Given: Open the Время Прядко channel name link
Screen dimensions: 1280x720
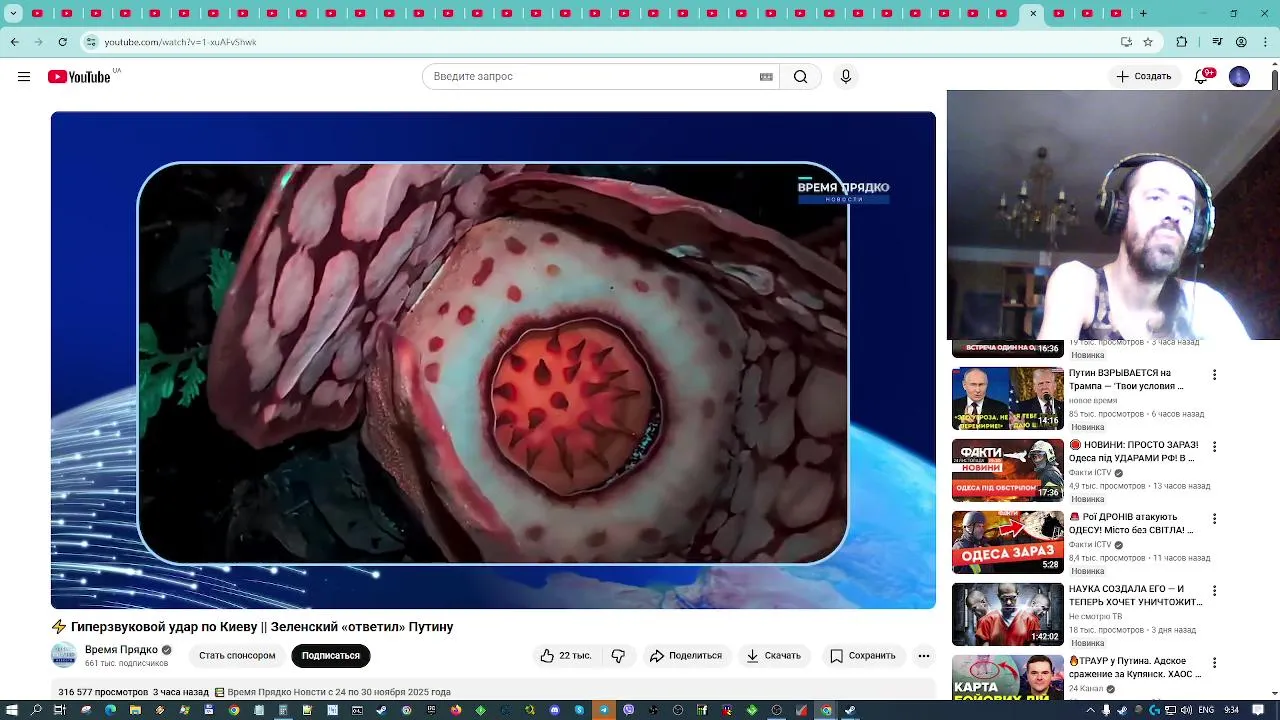Looking at the screenshot, I should click(x=121, y=650).
